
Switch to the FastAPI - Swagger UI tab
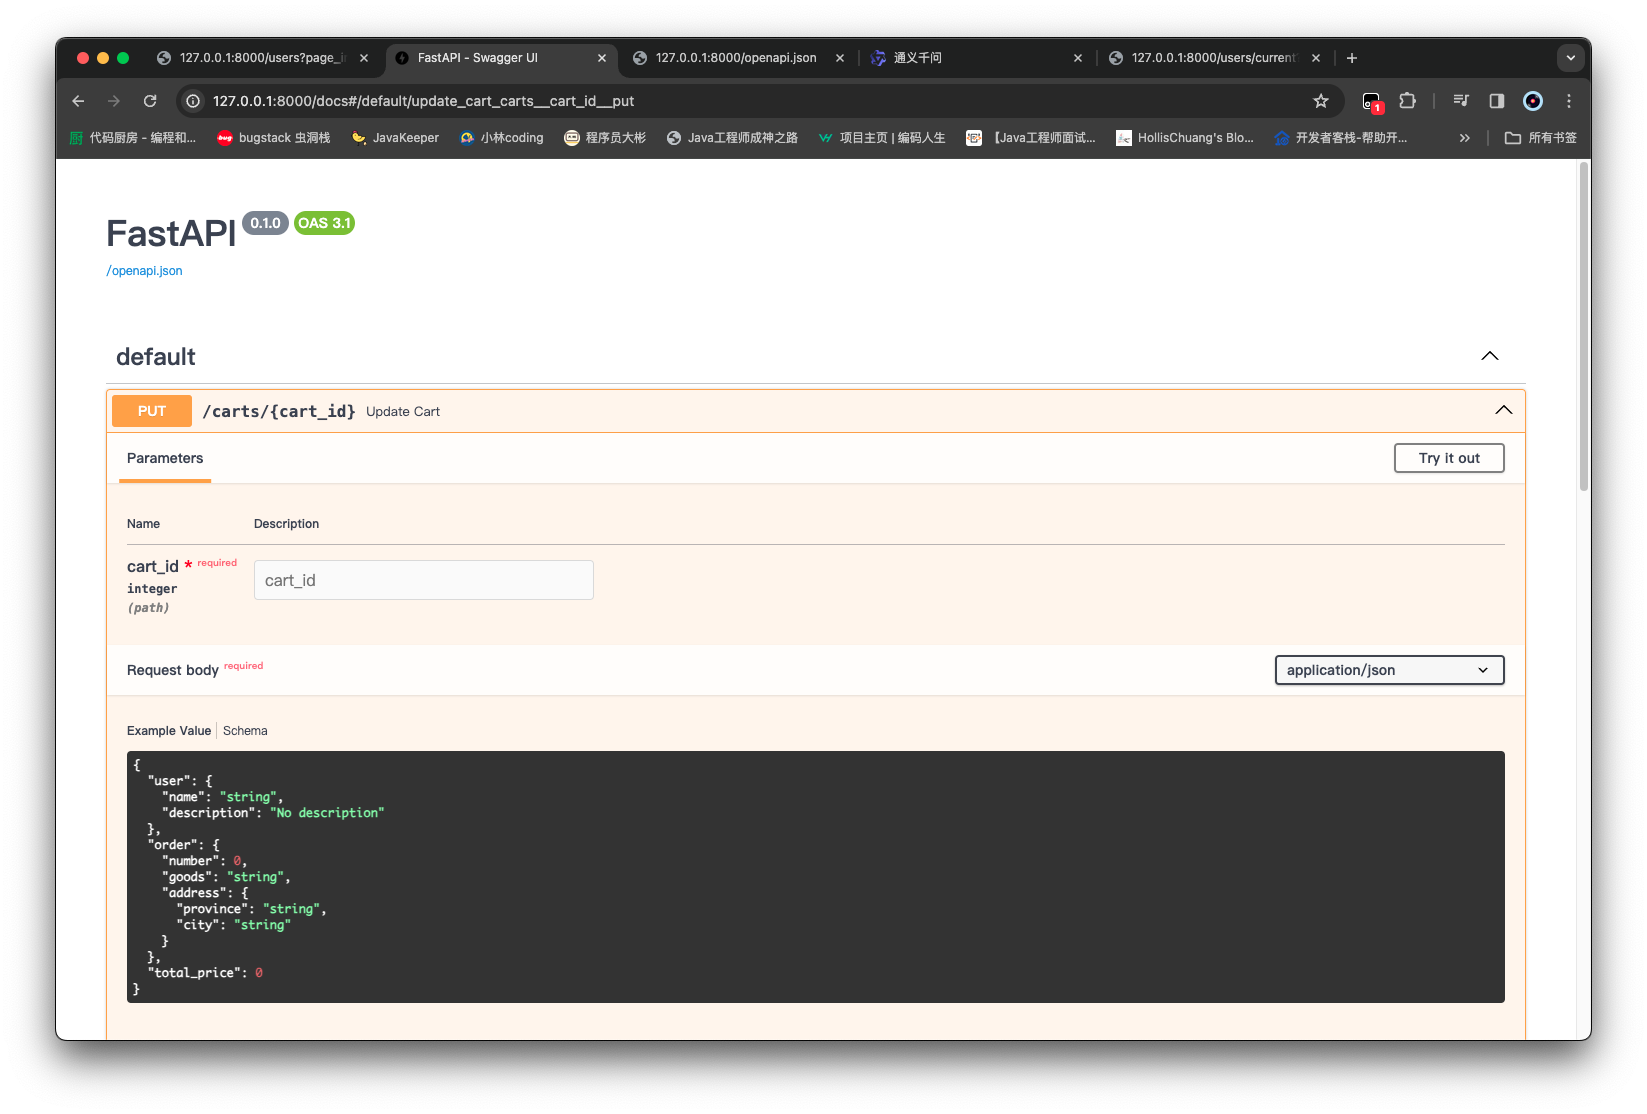pos(500,58)
